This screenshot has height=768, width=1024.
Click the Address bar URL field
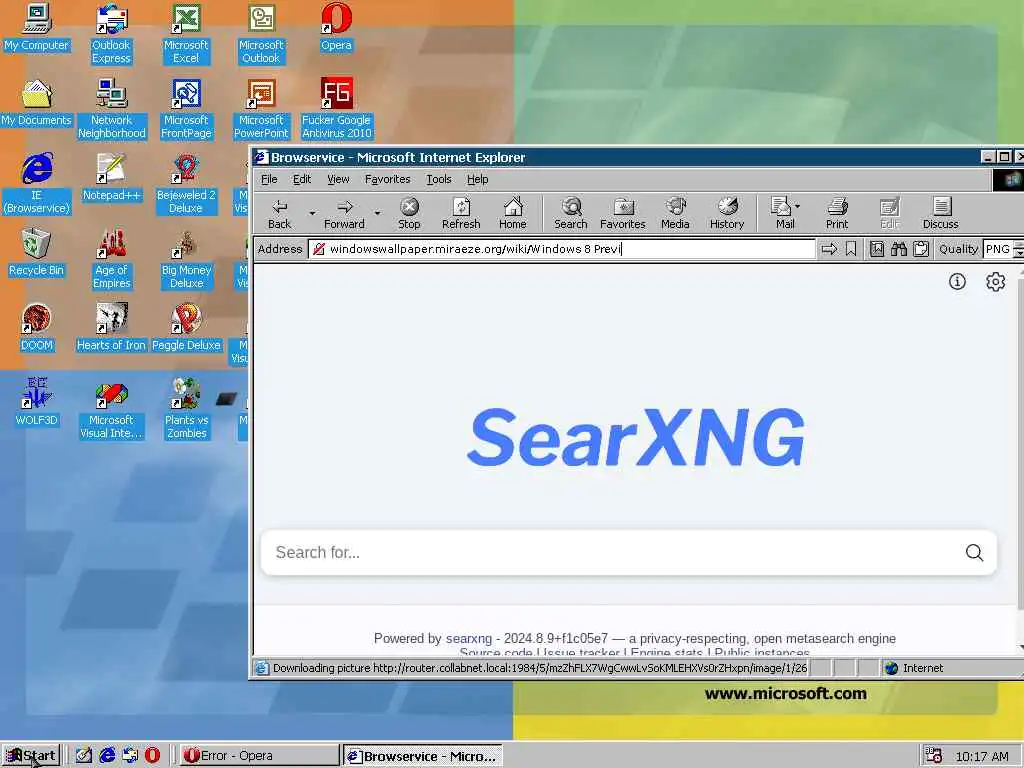tap(562, 249)
